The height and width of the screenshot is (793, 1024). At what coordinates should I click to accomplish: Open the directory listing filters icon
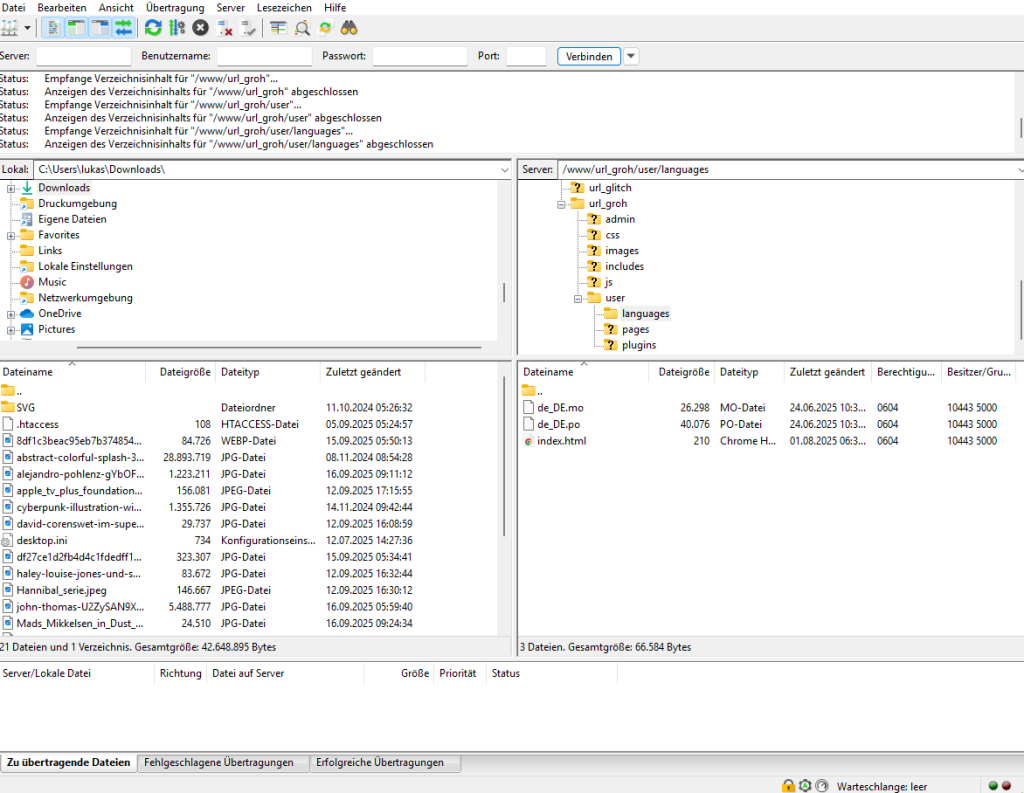point(278,28)
